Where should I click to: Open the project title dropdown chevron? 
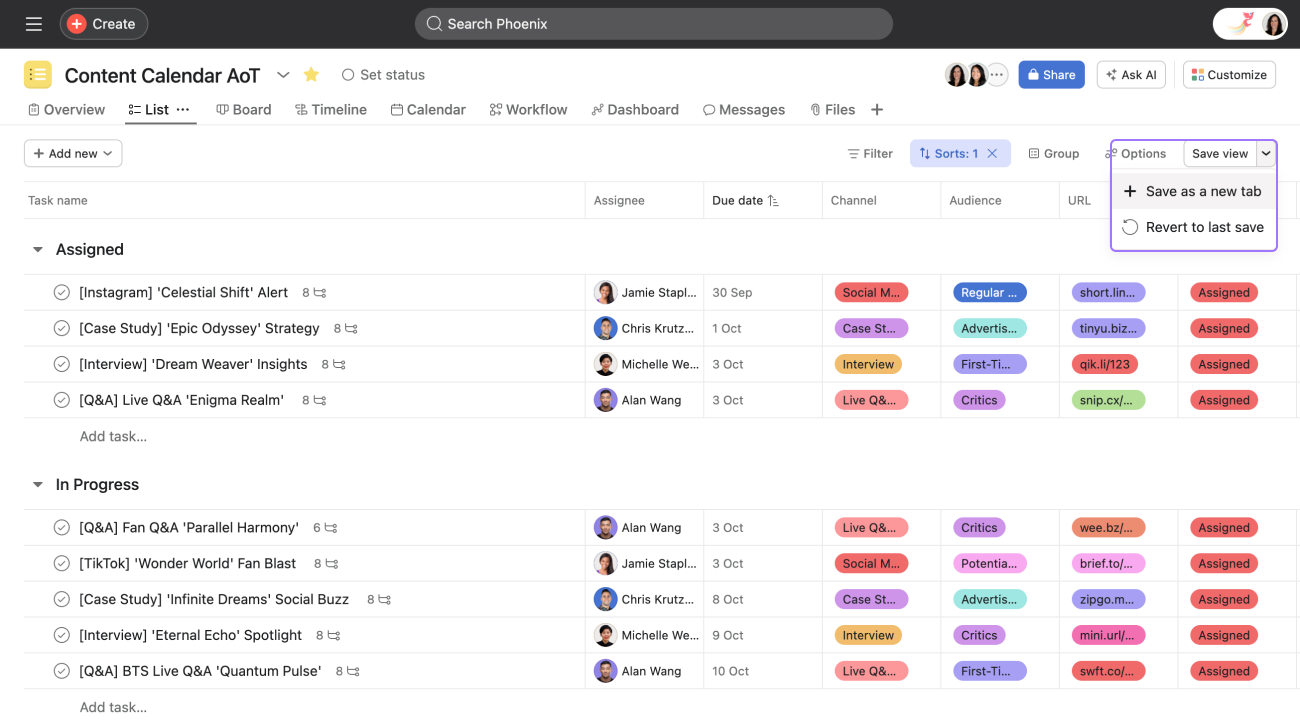pyautogui.click(x=283, y=75)
